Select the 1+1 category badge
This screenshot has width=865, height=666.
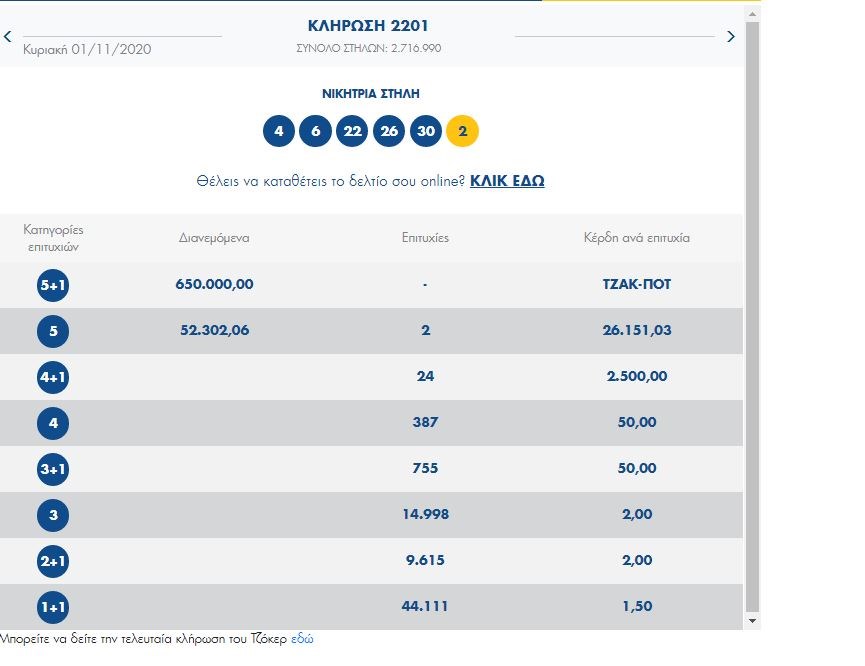[x=53, y=608]
